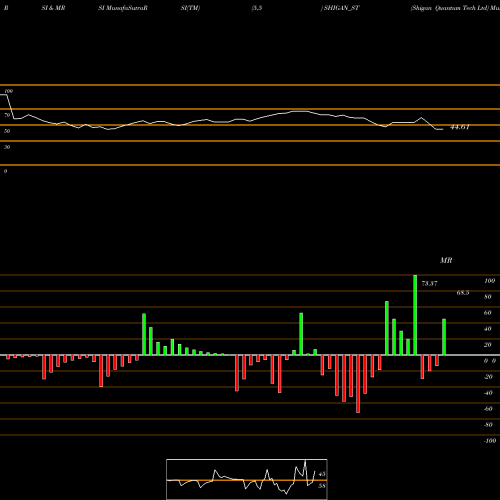Click the MR axis label -80

tap(488, 425)
